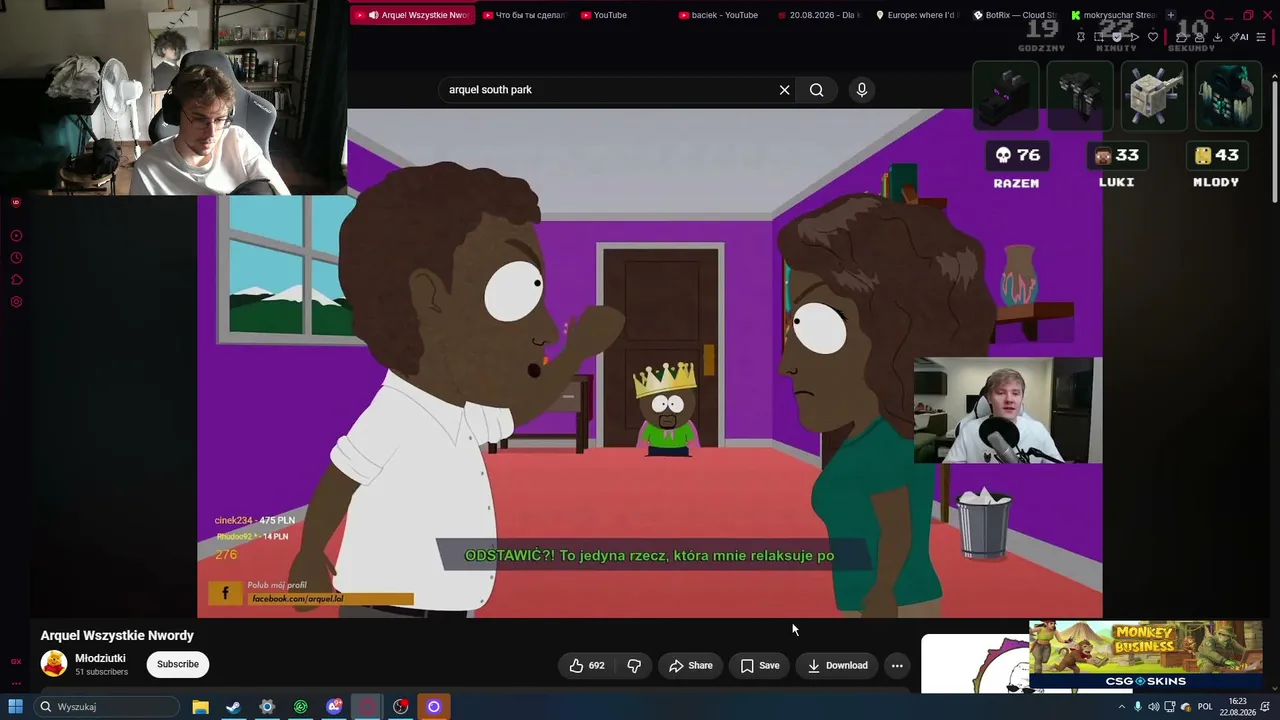Open the Monkey Business CSG Skins ad
Image resolution: width=1280 pixels, height=720 pixels.
(1146, 655)
